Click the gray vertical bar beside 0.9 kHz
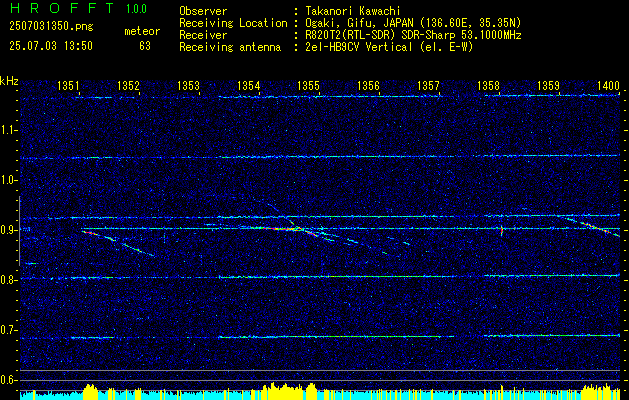Viewport: 629px width, 400px height. pyautogui.click(x=20, y=231)
